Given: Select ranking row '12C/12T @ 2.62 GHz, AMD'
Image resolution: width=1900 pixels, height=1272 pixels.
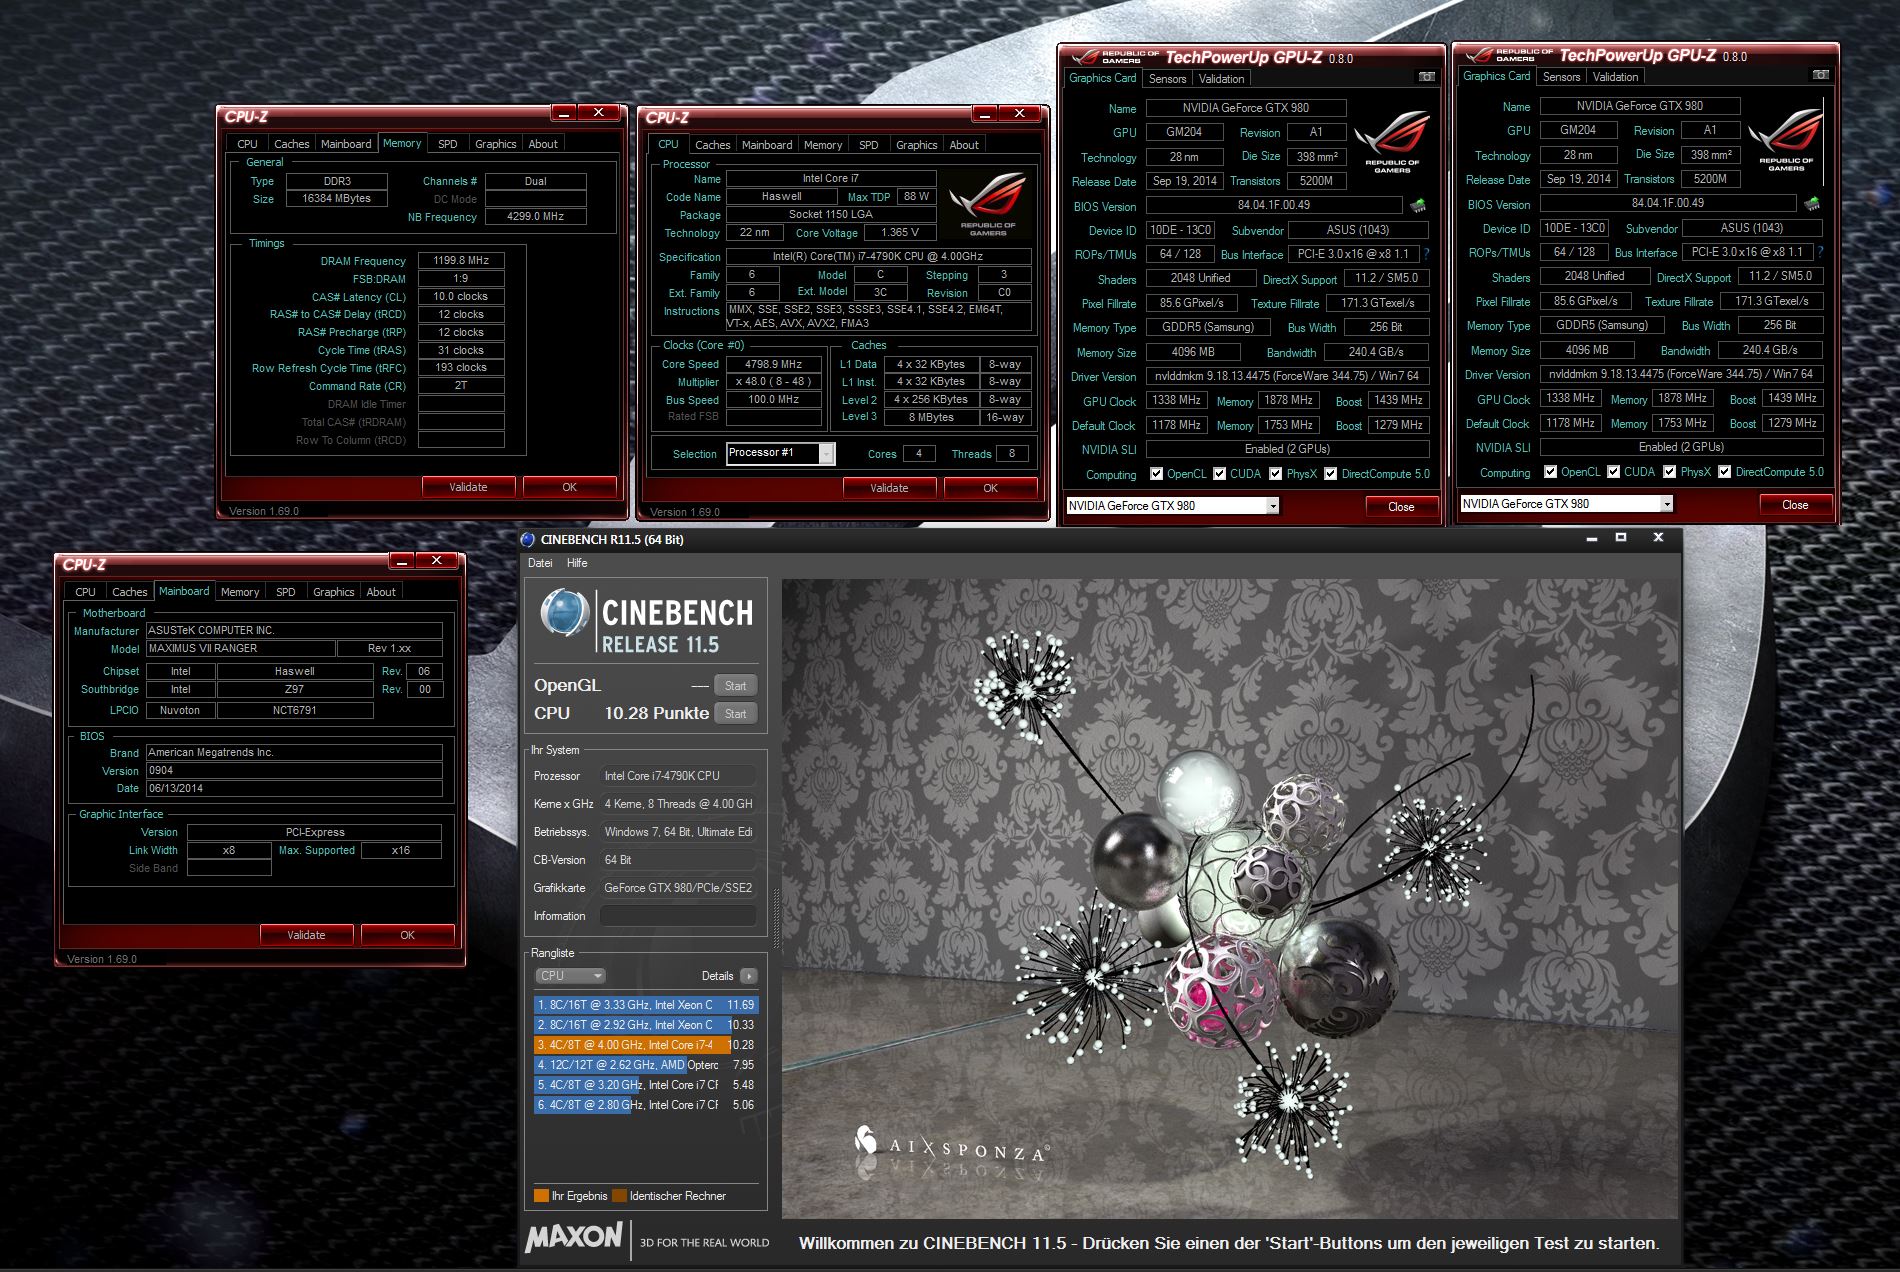Looking at the screenshot, I should click(x=646, y=1065).
